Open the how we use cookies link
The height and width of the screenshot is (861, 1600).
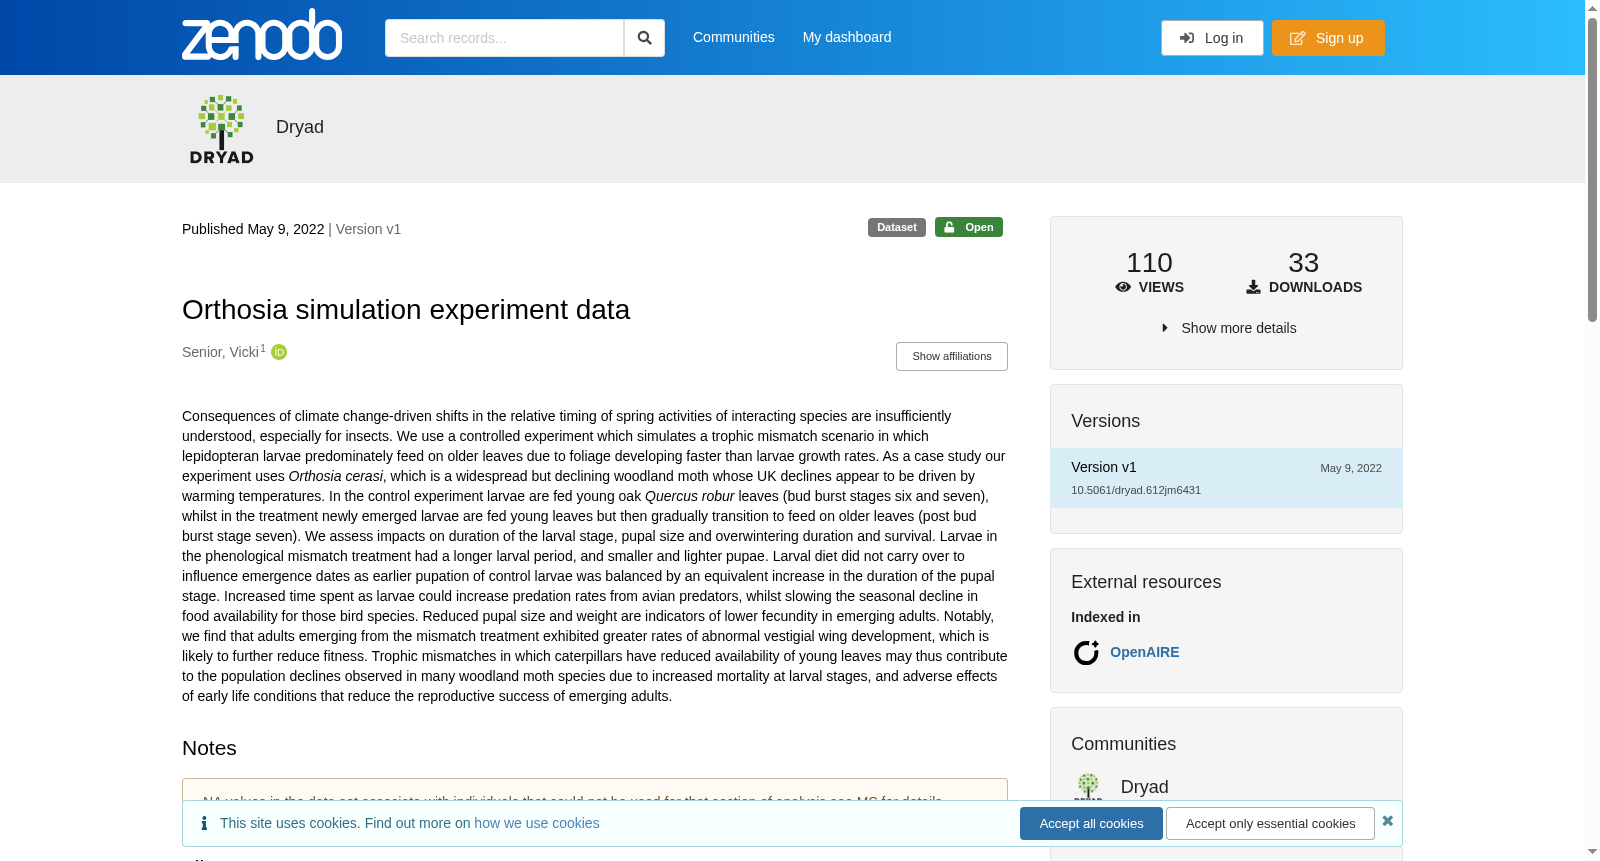point(537,823)
